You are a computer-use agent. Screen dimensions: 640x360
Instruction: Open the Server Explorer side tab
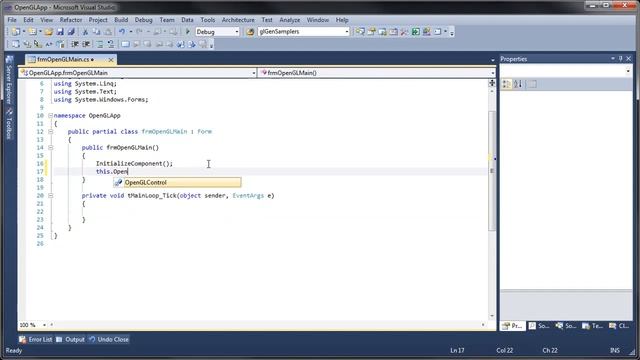9,81
